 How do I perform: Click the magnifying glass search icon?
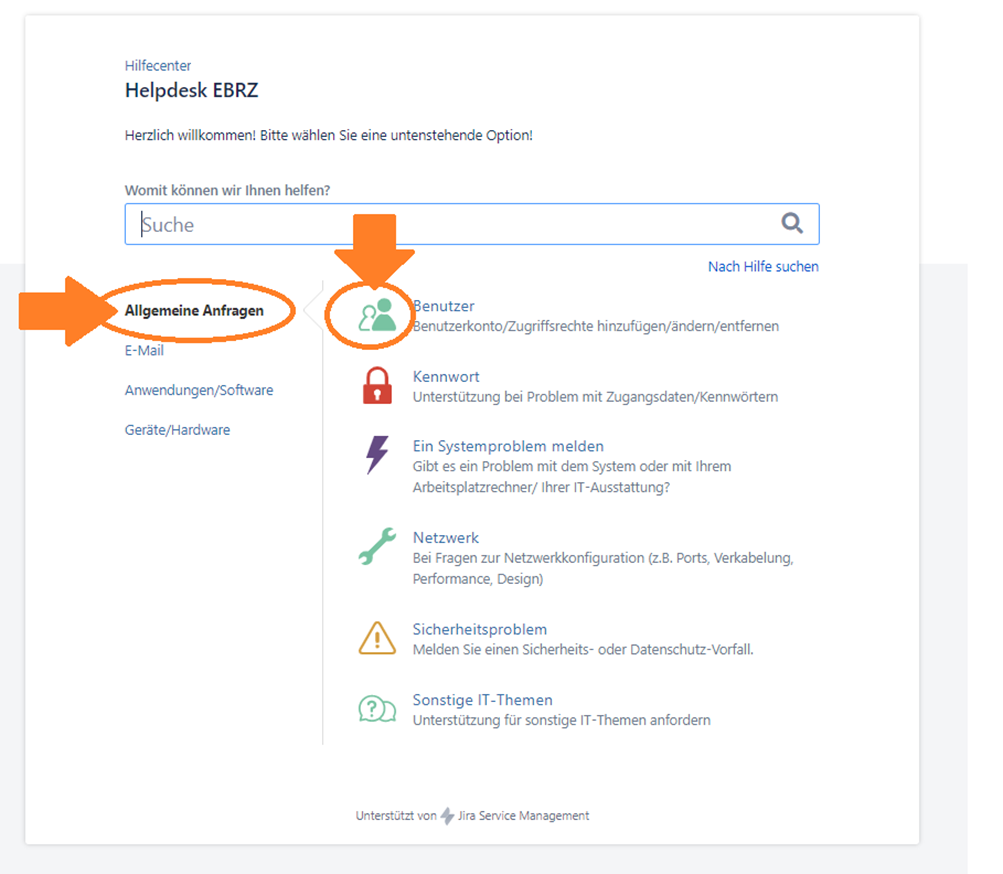792,223
